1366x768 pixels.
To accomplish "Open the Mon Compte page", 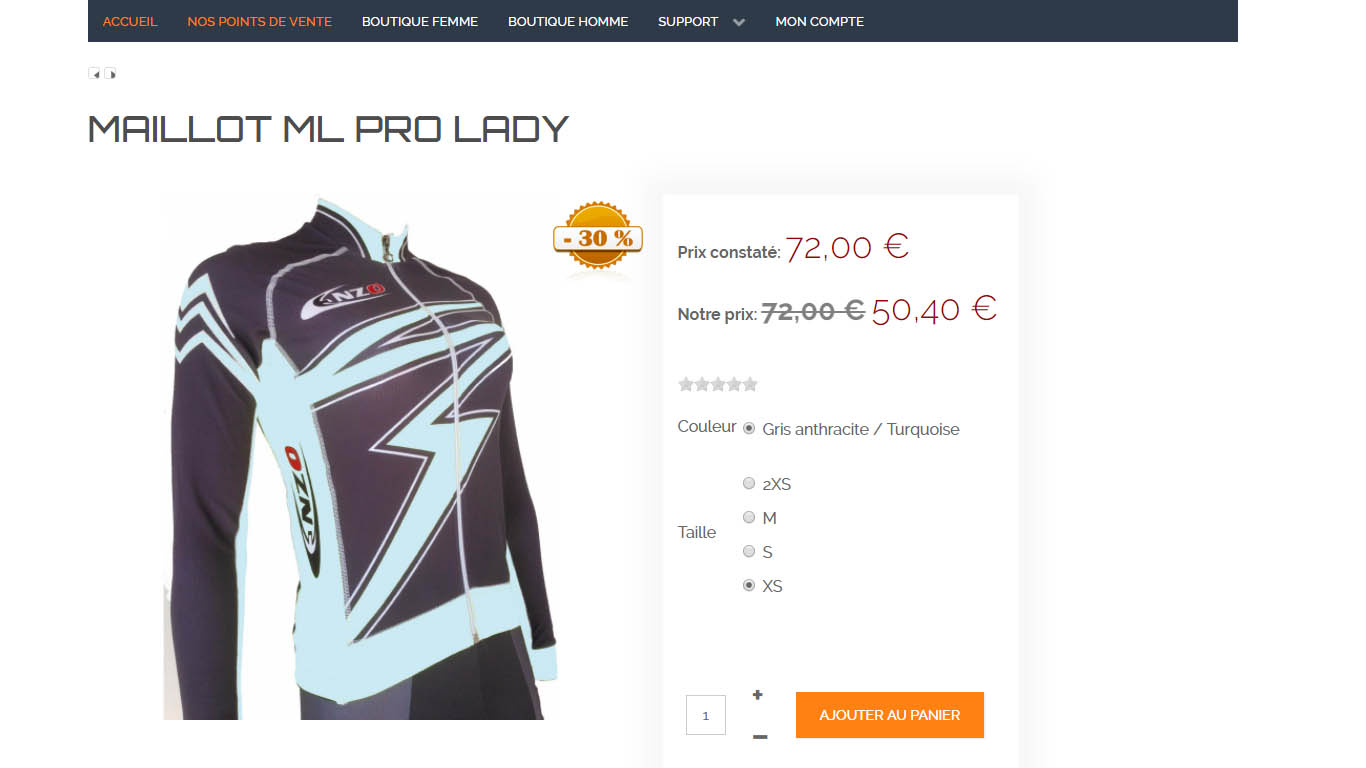I will click(820, 21).
